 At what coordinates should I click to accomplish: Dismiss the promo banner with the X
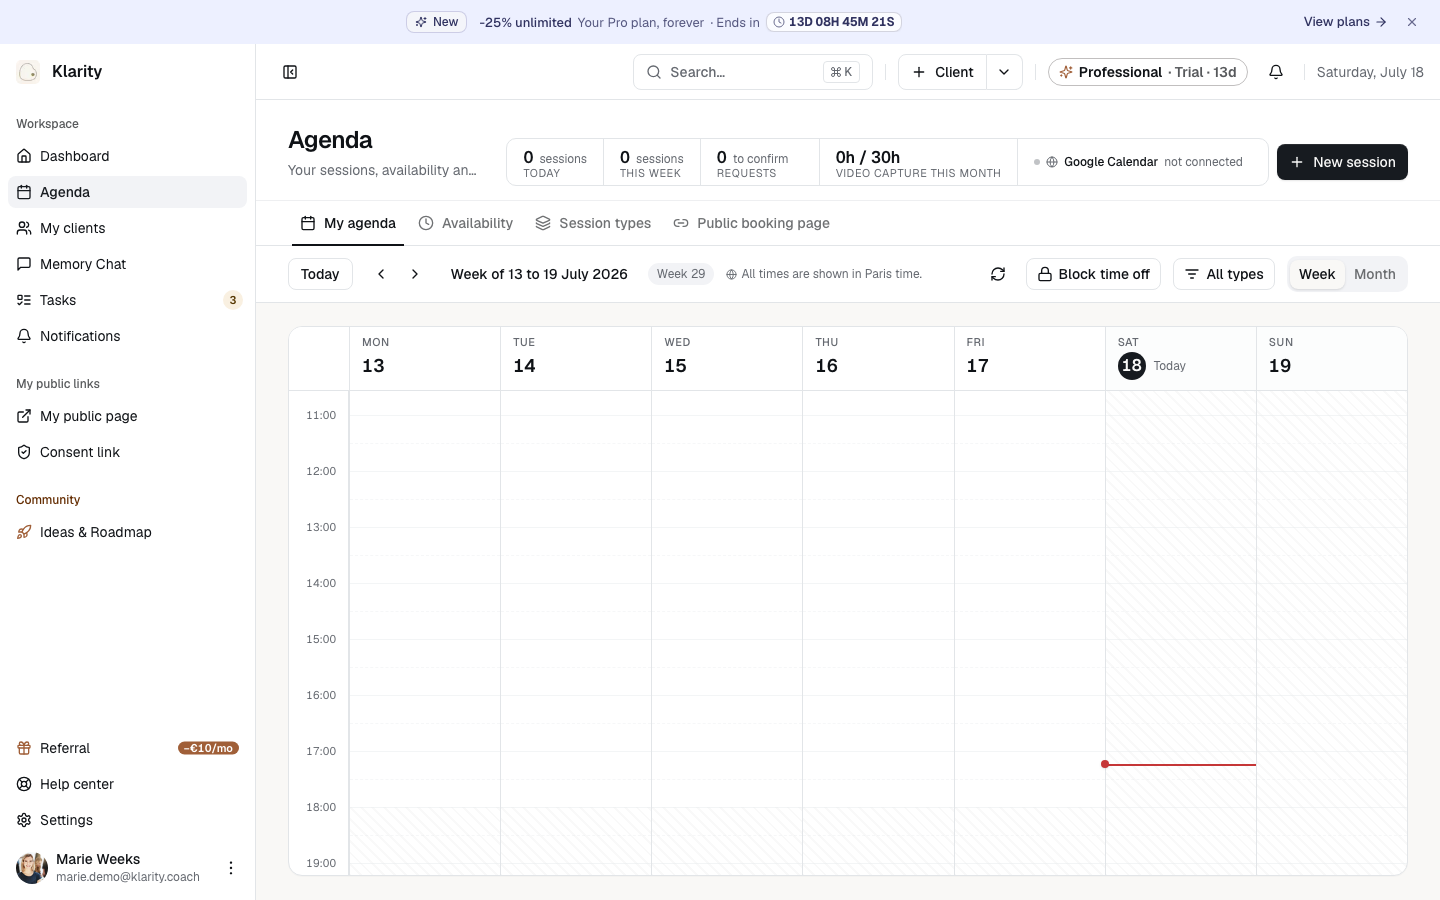point(1412,22)
